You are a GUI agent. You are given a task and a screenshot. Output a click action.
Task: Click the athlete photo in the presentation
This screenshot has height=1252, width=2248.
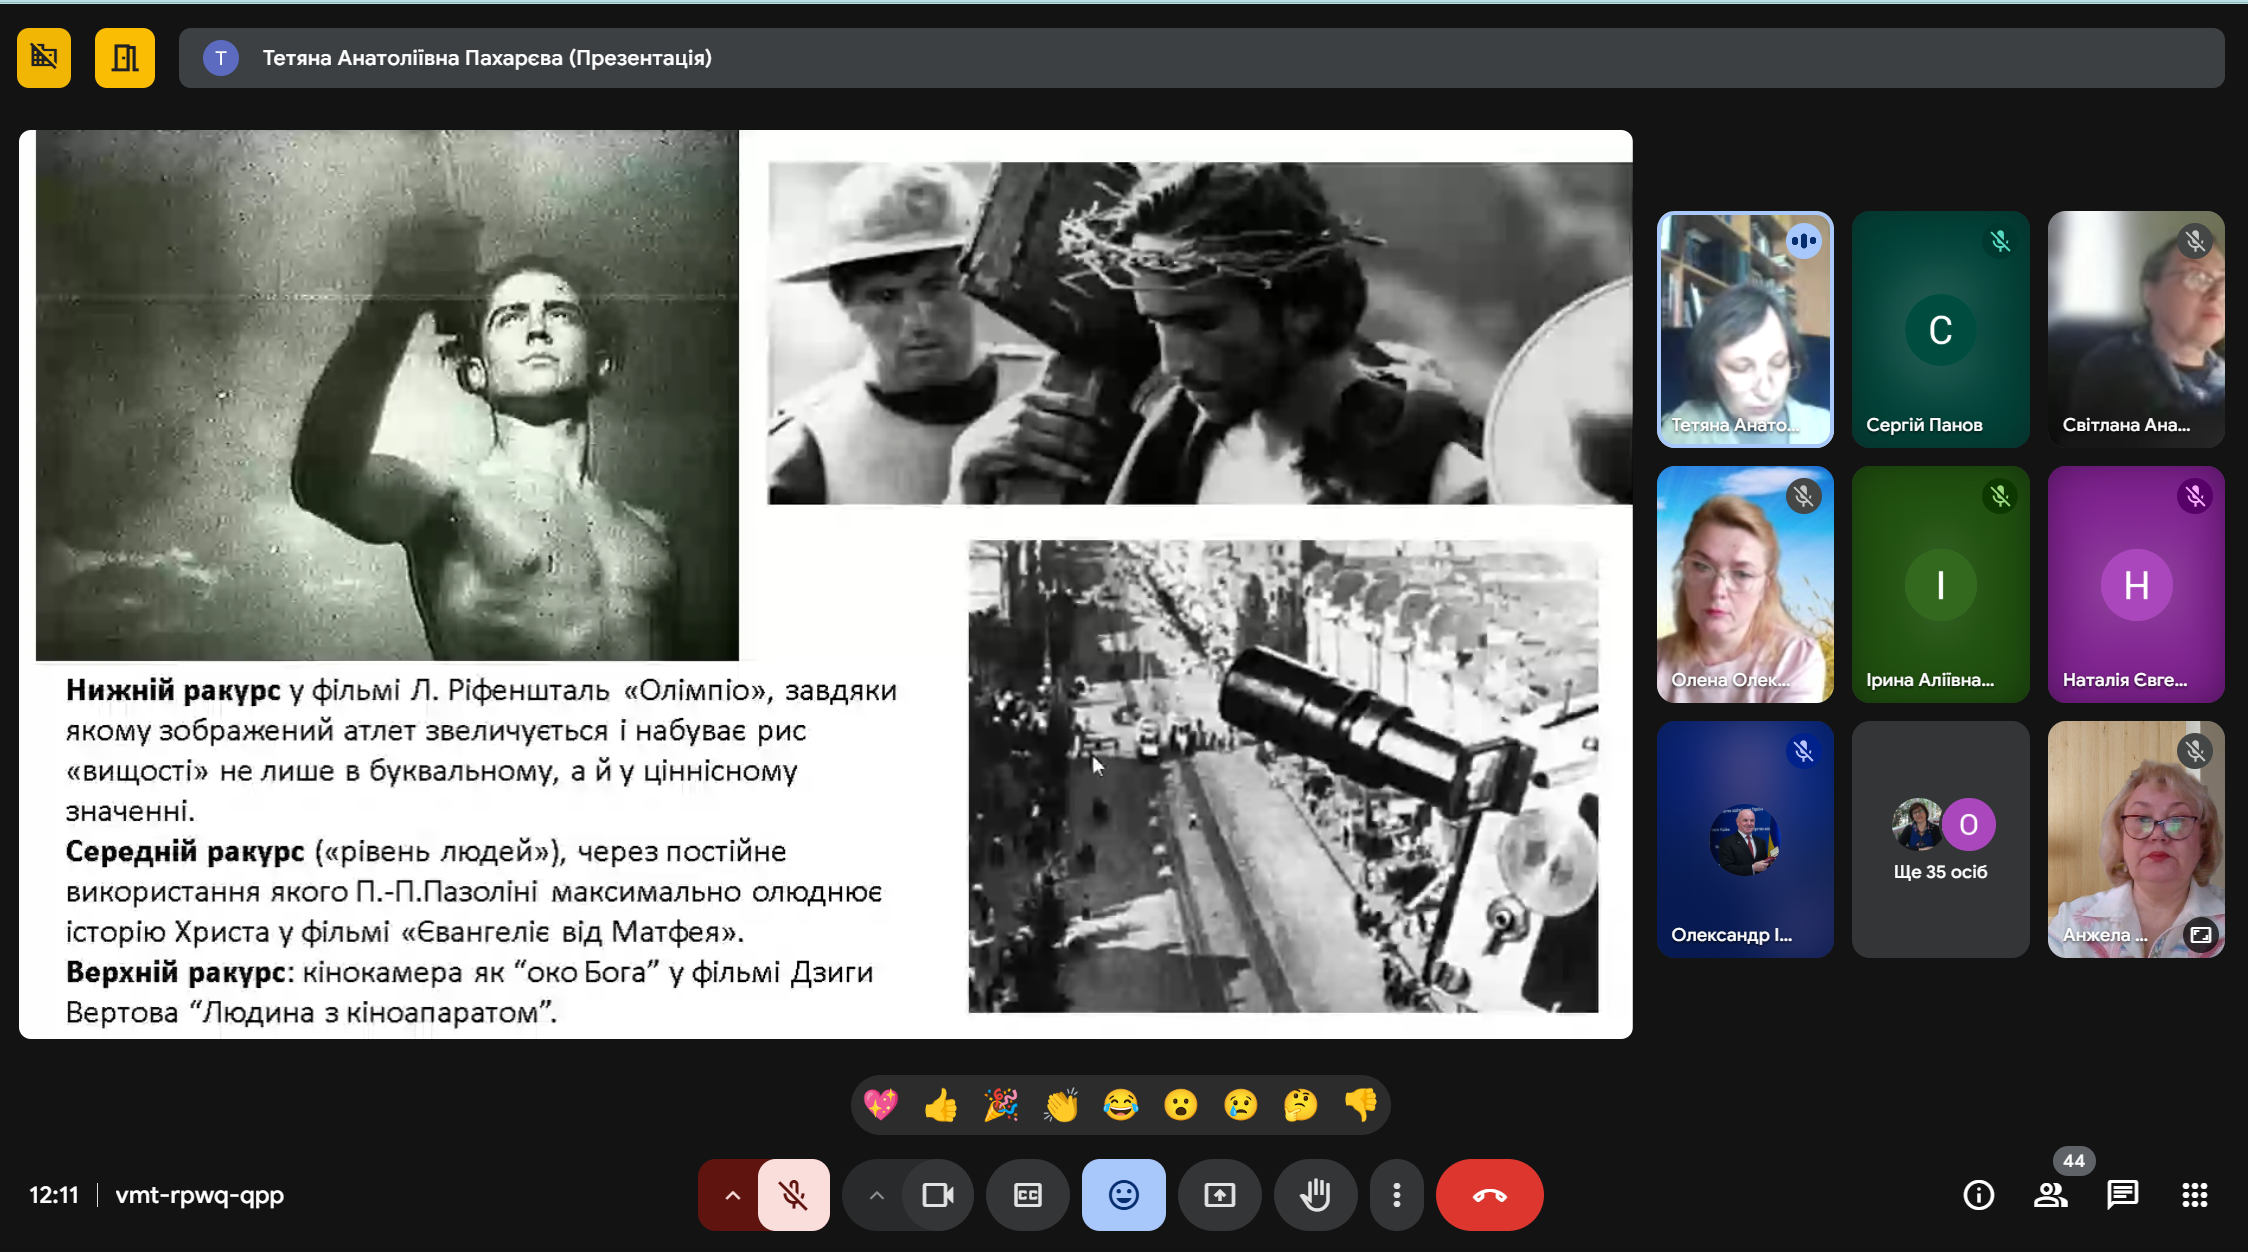(x=387, y=395)
